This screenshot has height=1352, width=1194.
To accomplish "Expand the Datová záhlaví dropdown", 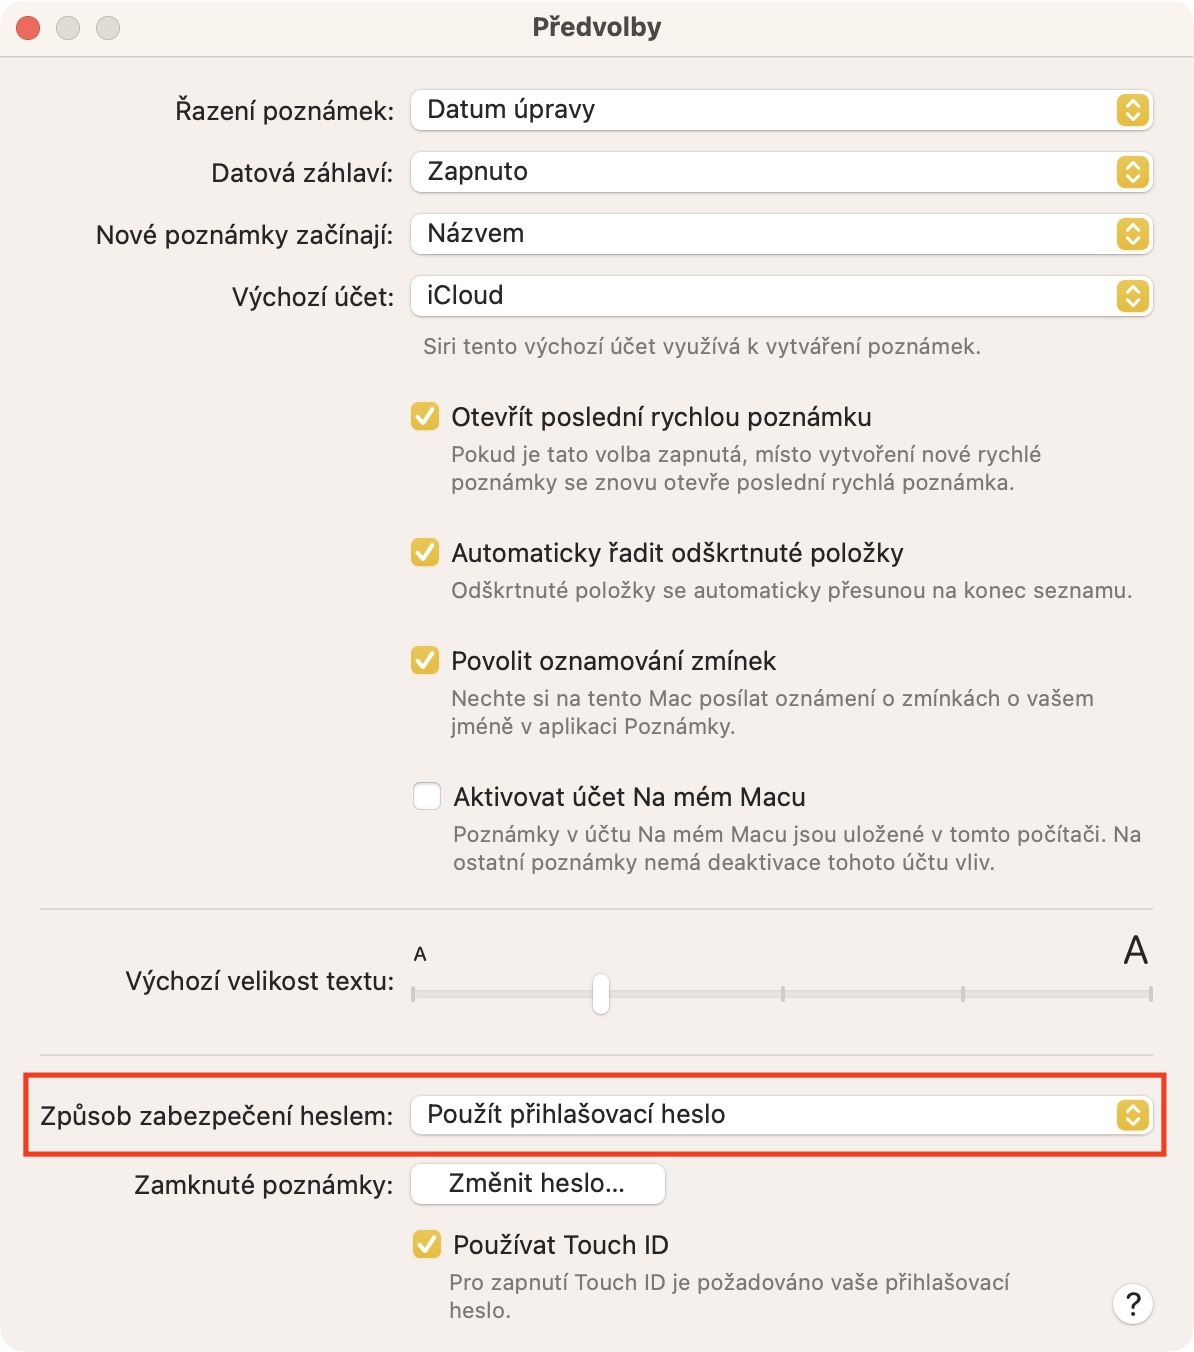I will point(781,172).
